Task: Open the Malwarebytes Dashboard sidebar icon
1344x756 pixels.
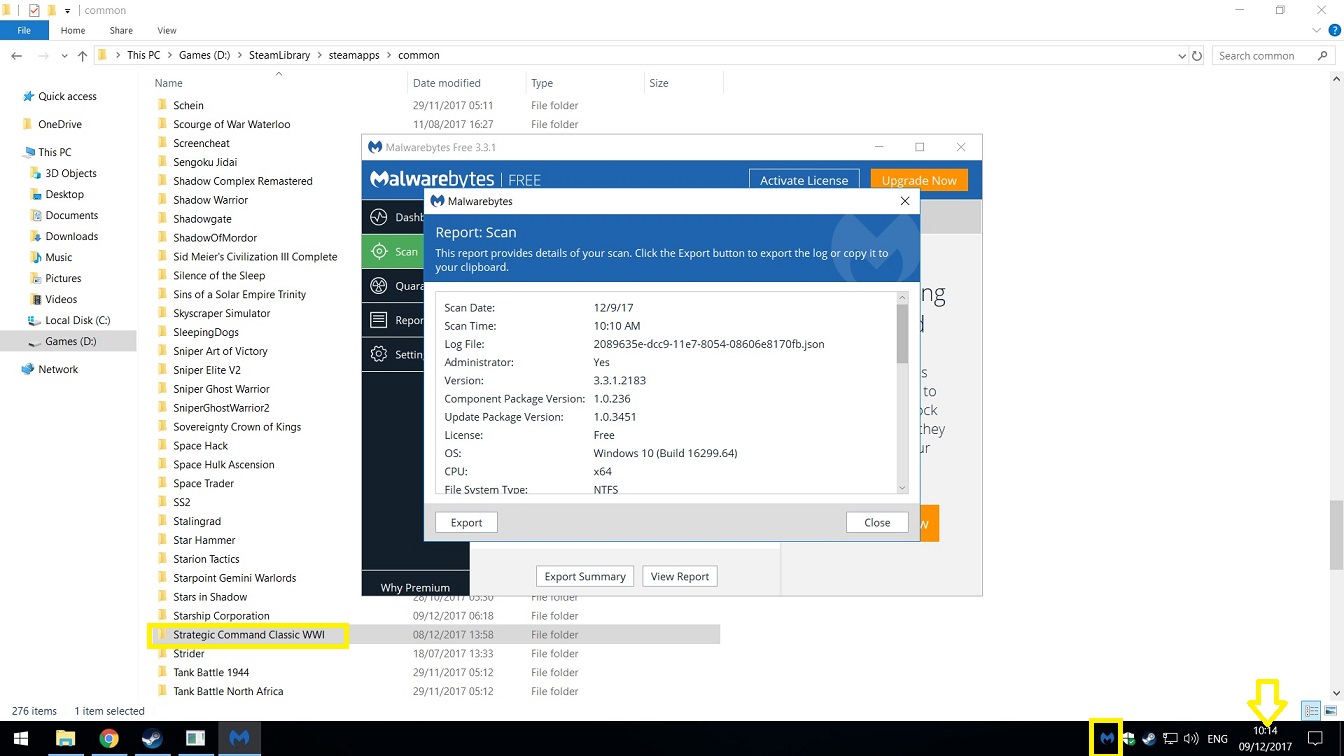Action: pyautogui.click(x=378, y=217)
